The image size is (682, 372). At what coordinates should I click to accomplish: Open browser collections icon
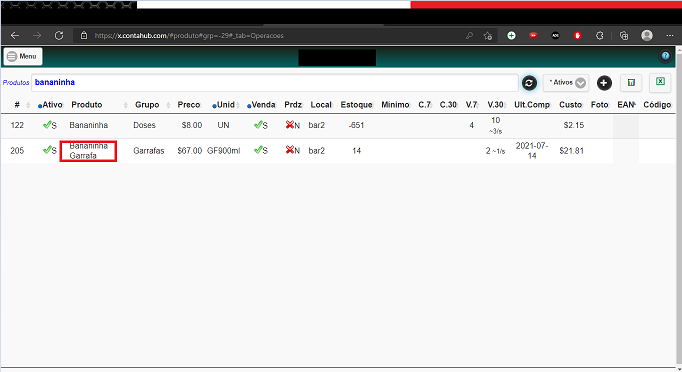[x=624, y=36]
